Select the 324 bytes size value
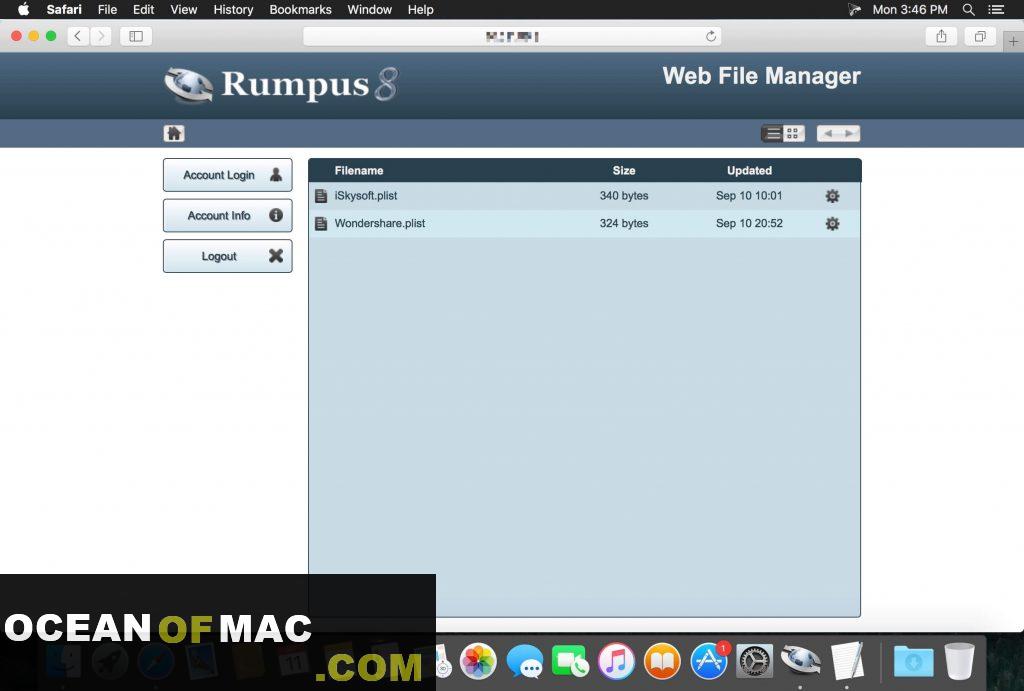This screenshot has height=691, width=1024. point(624,223)
